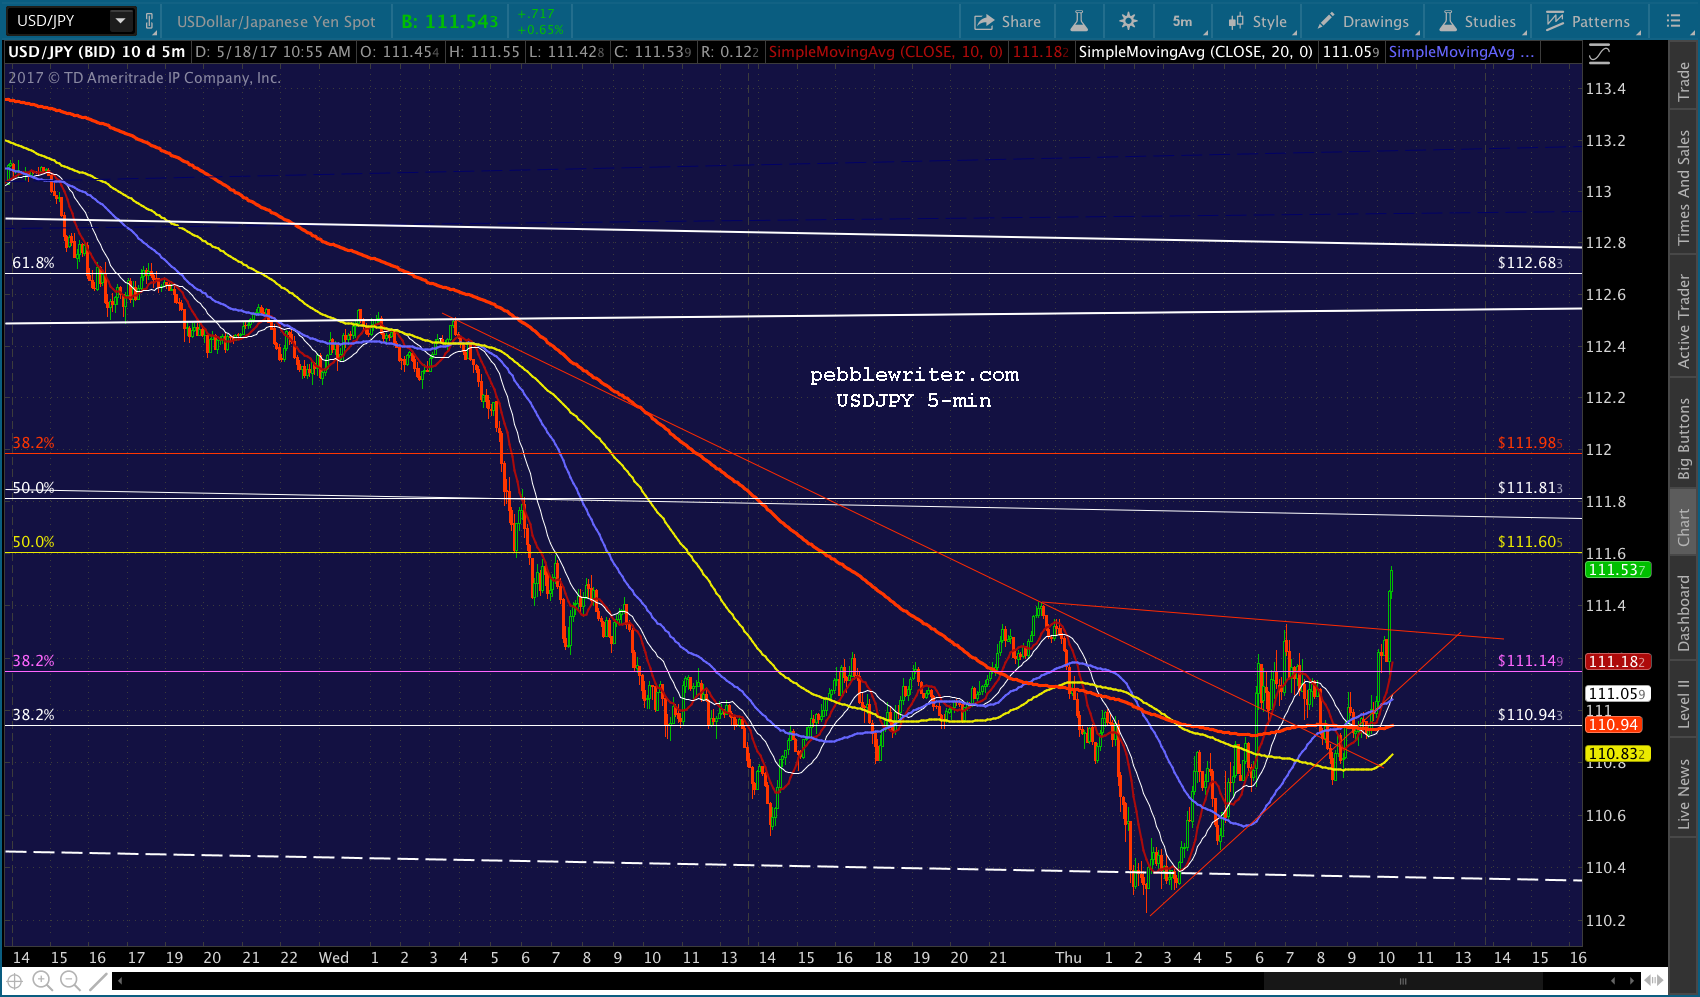Click the Thu date marker on time axis
The width and height of the screenshot is (1700, 997).
tap(1068, 958)
